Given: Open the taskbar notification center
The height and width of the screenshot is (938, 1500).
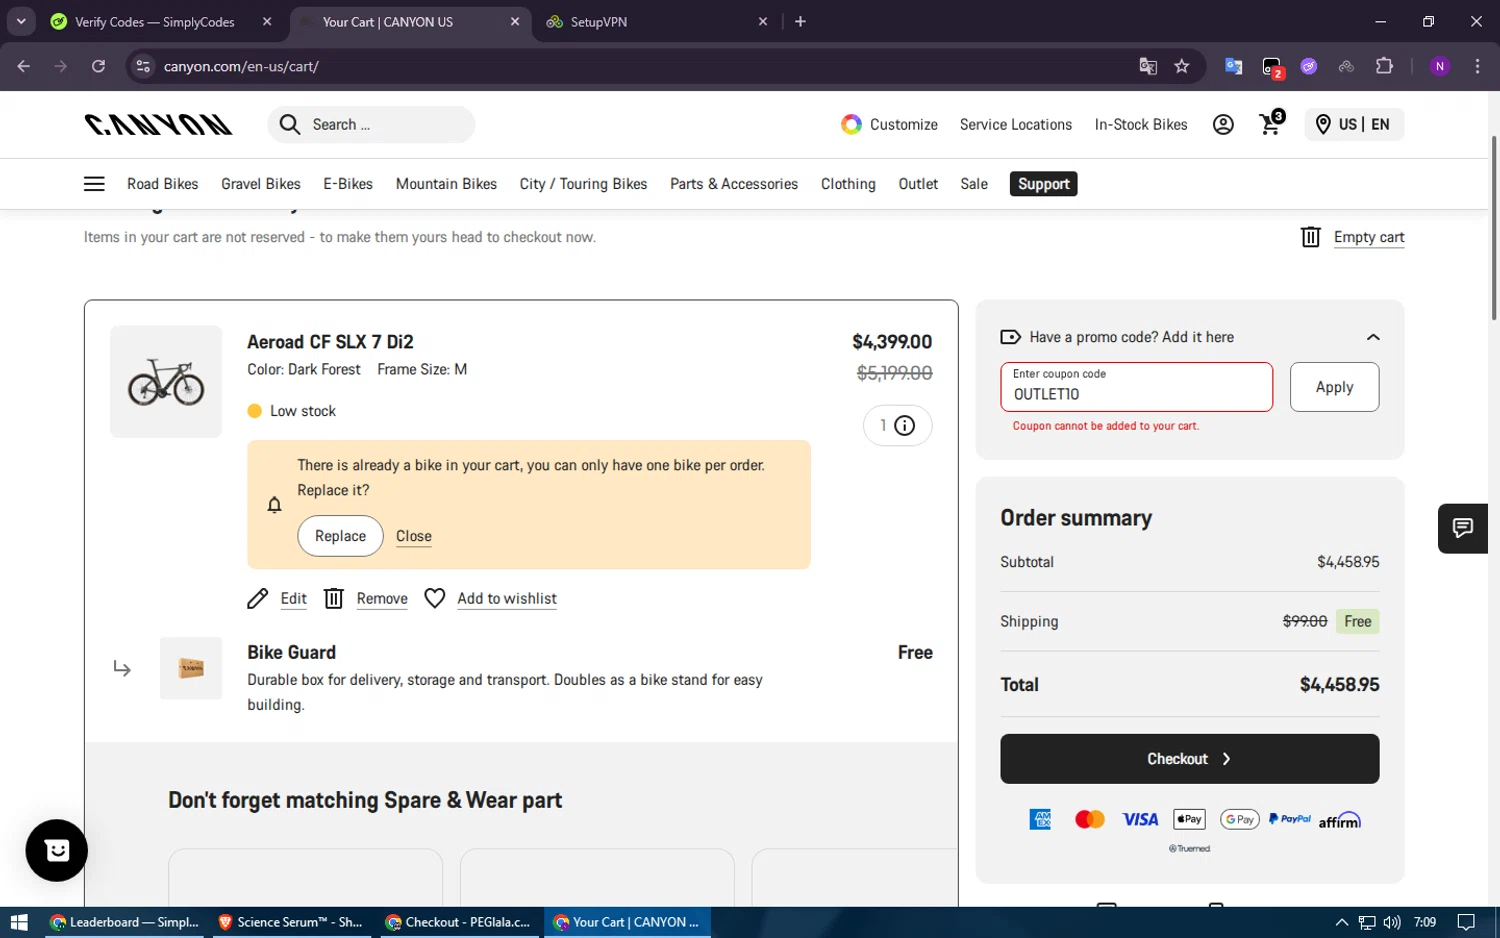Looking at the screenshot, I should pos(1465,922).
